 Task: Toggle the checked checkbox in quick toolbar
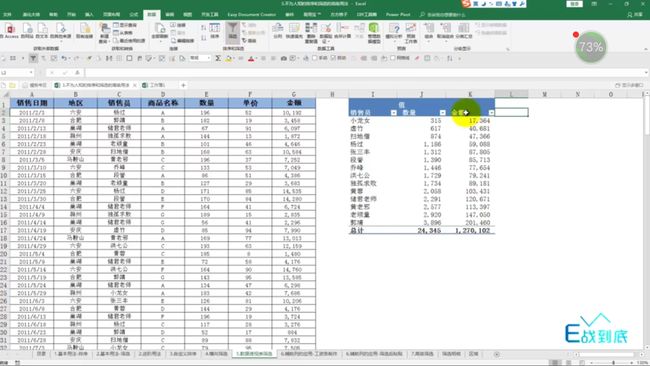333,58
